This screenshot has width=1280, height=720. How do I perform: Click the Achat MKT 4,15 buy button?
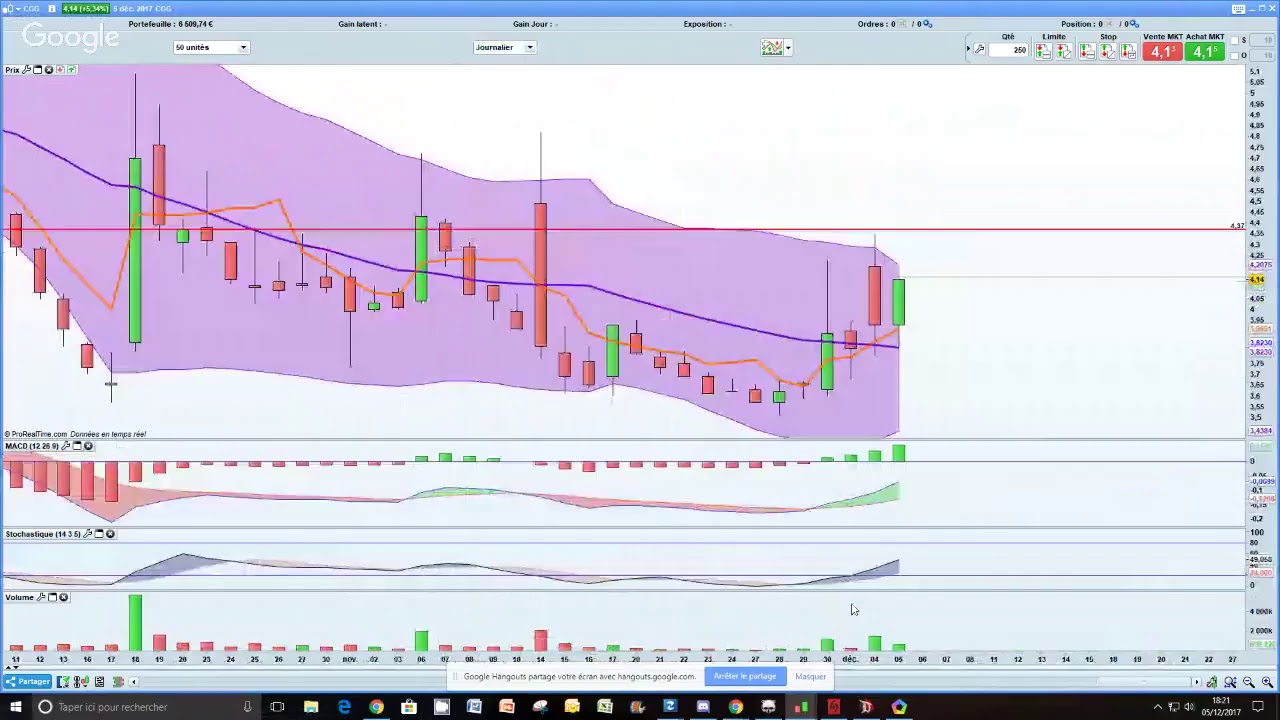pos(1204,51)
